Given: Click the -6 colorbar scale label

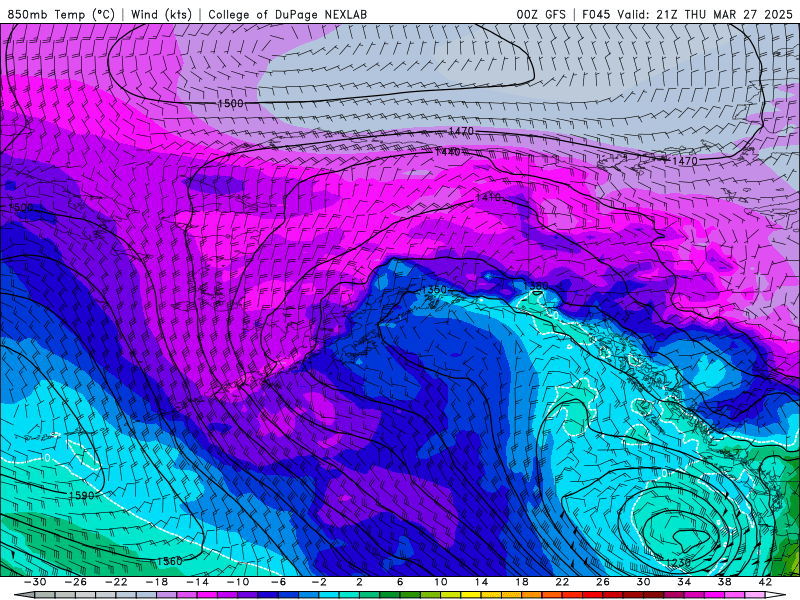Looking at the screenshot, I should tap(279, 582).
